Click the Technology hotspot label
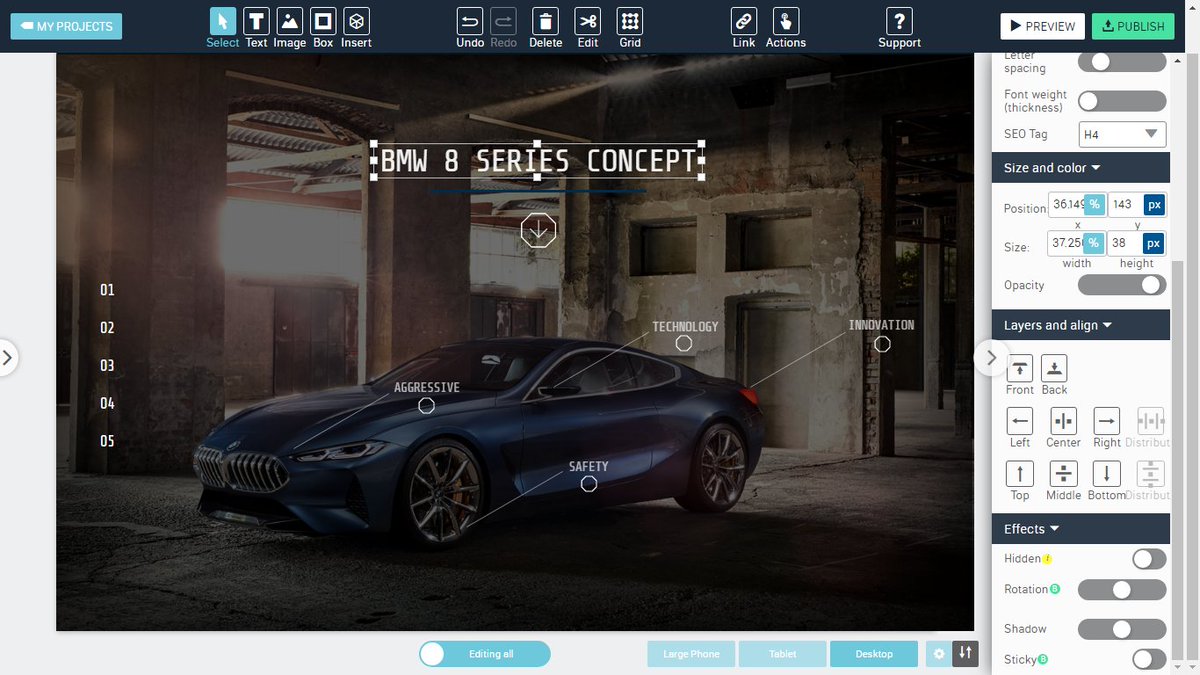Viewport: 1200px width, 675px height. click(x=685, y=326)
